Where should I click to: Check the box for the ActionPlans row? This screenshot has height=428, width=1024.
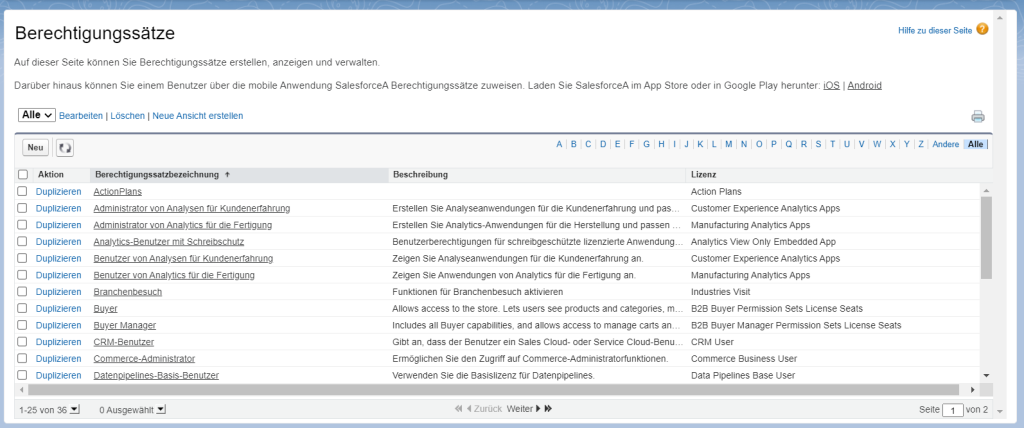click(x=23, y=191)
